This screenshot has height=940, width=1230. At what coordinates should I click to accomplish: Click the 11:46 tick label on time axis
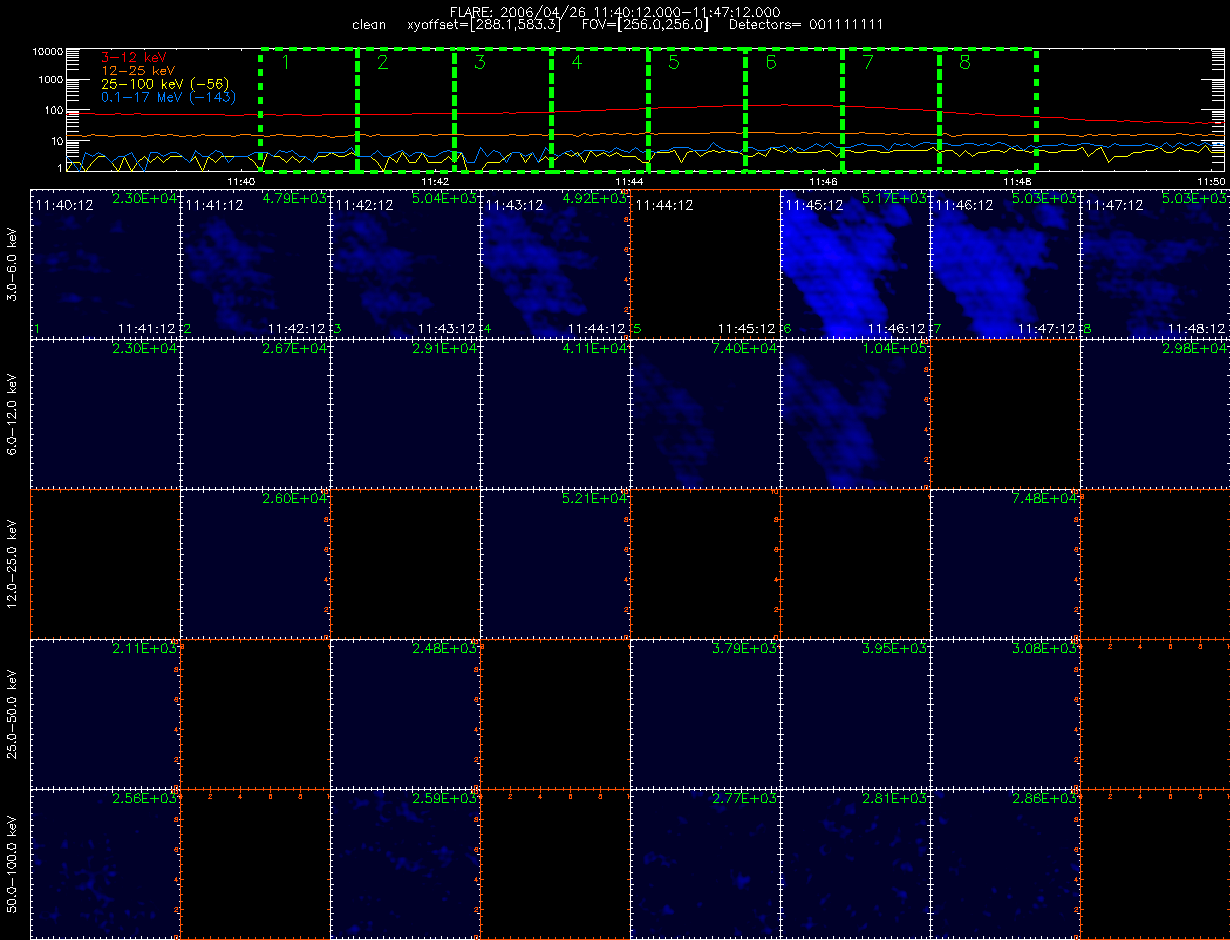[x=823, y=182]
